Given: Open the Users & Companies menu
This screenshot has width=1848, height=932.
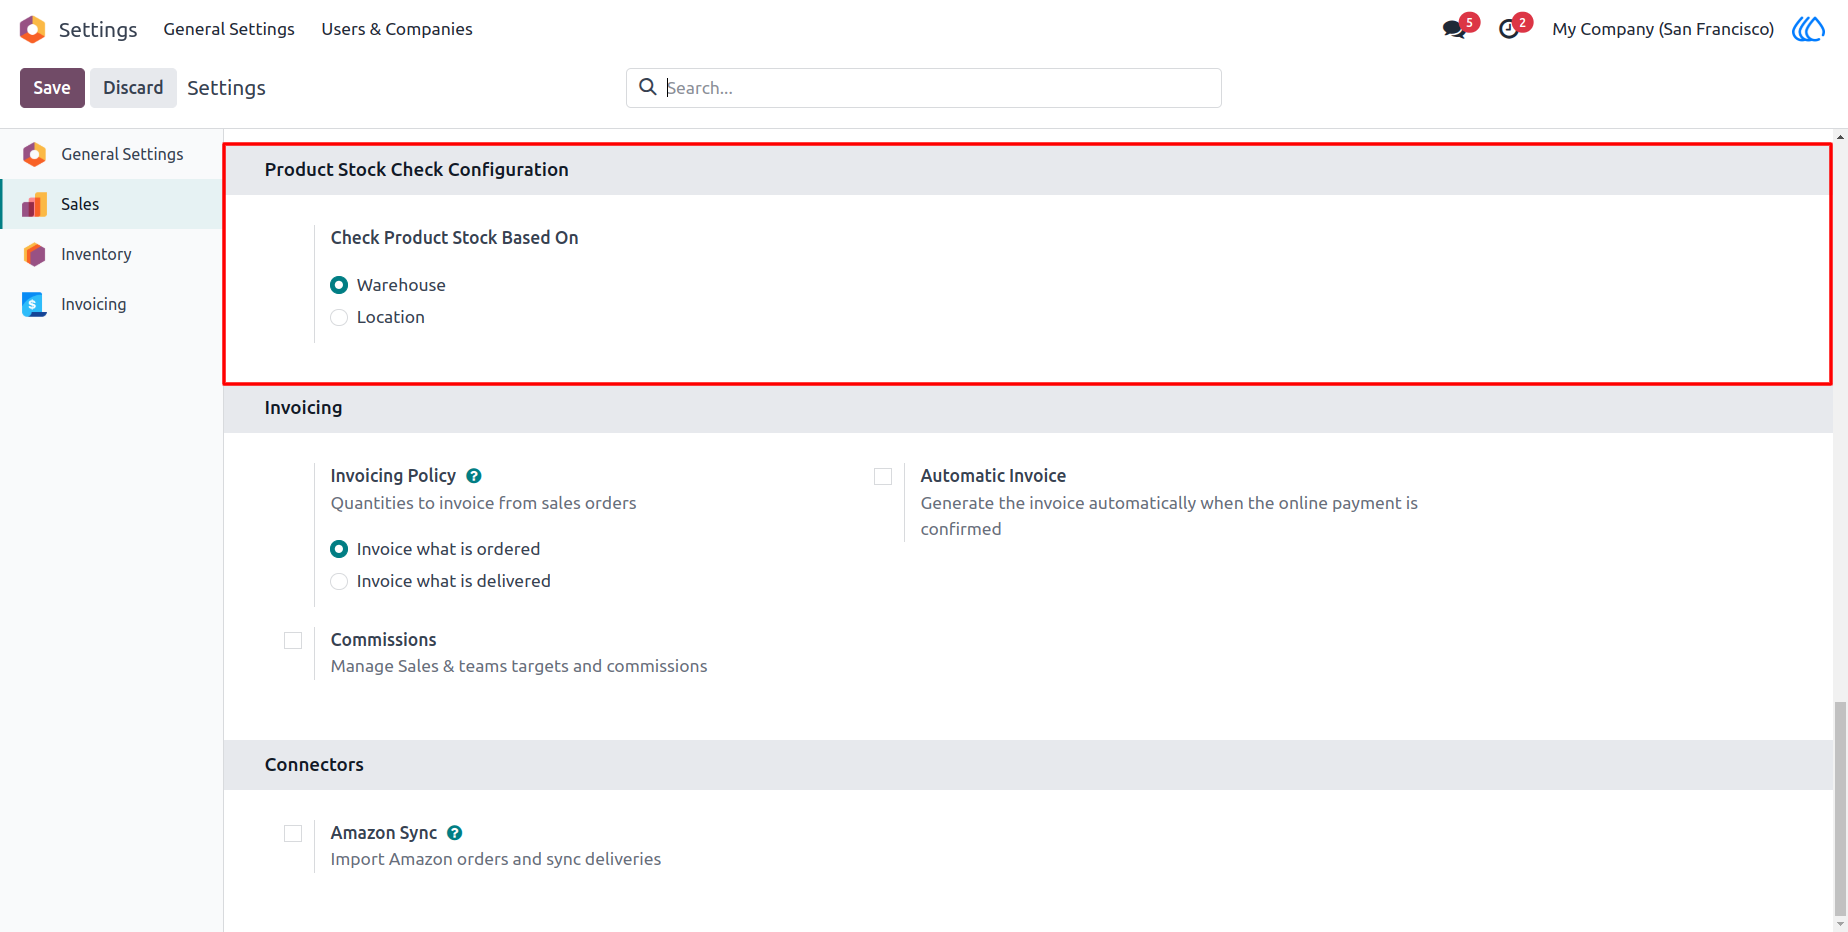Looking at the screenshot, I should coord(397,29).
